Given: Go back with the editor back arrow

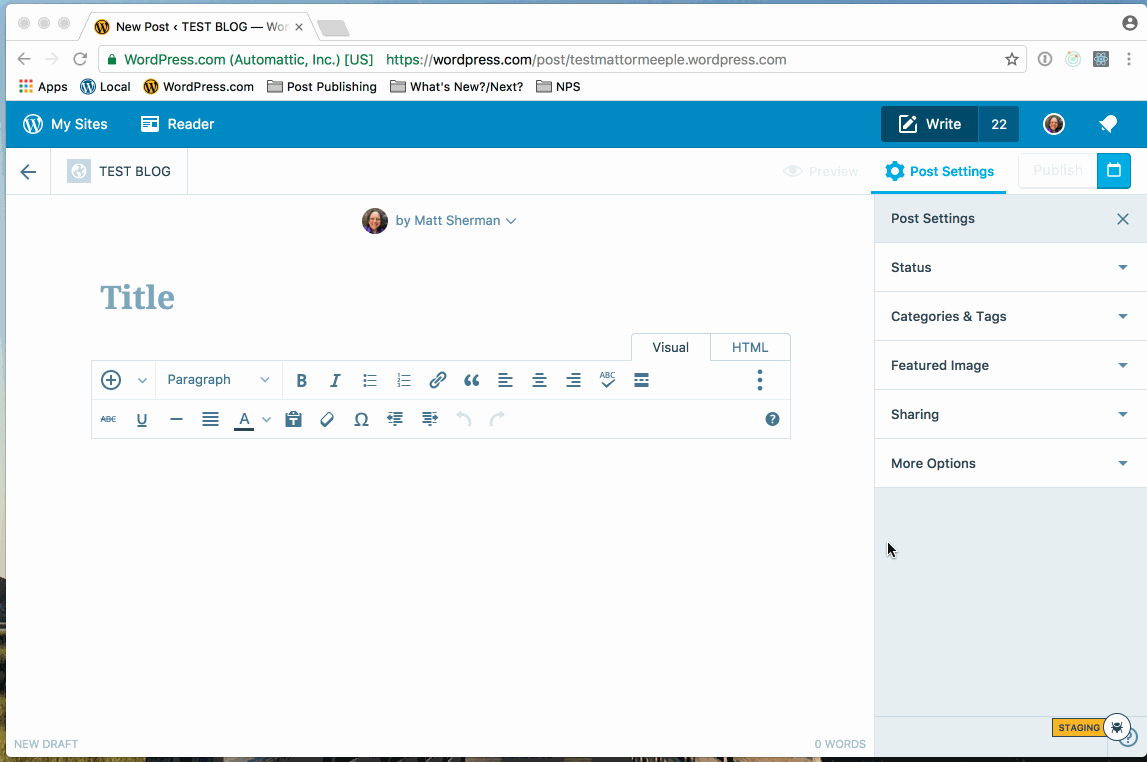Looking at the screenshot, I should pos(29,172).
